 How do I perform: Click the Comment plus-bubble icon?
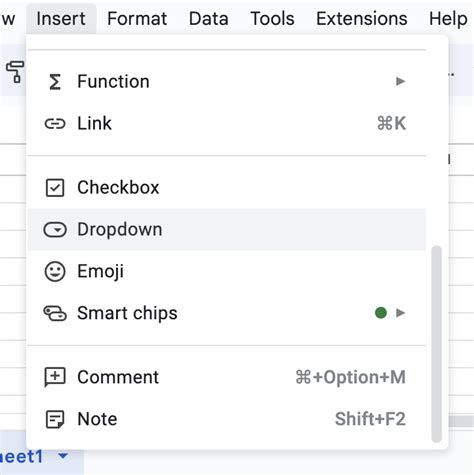(x=55, y=377)
